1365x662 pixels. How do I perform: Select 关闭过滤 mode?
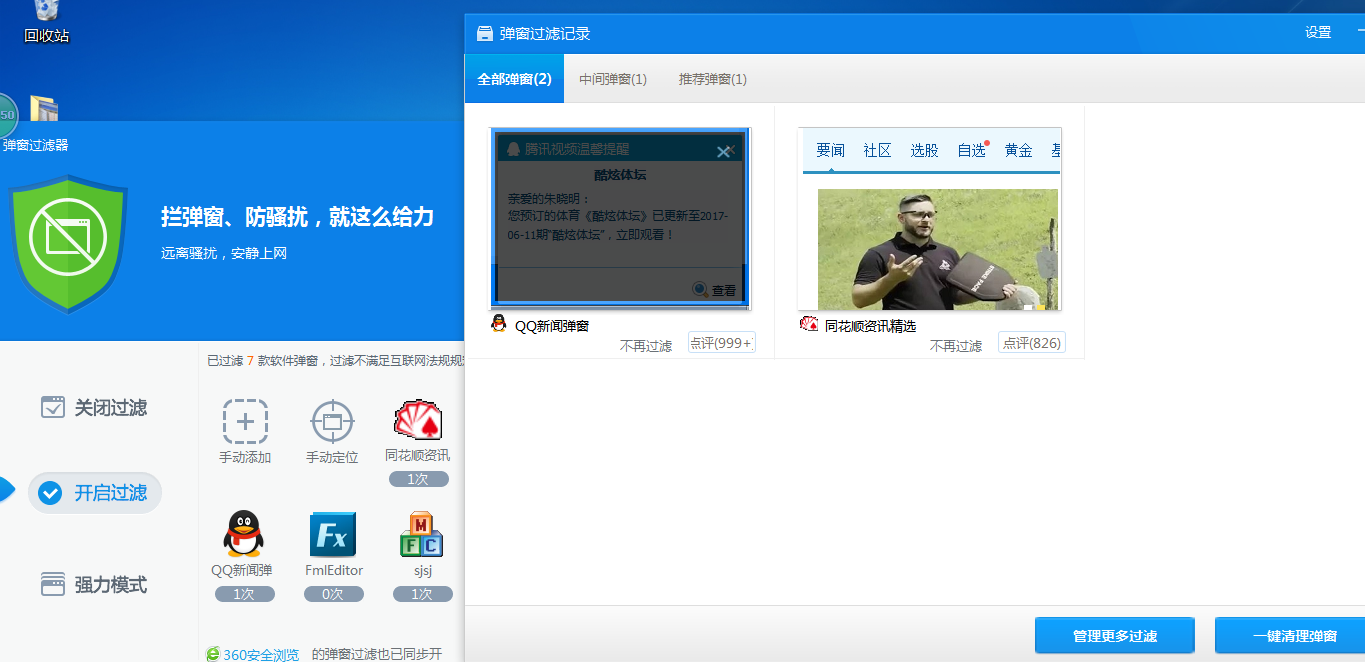coord(94,407)
